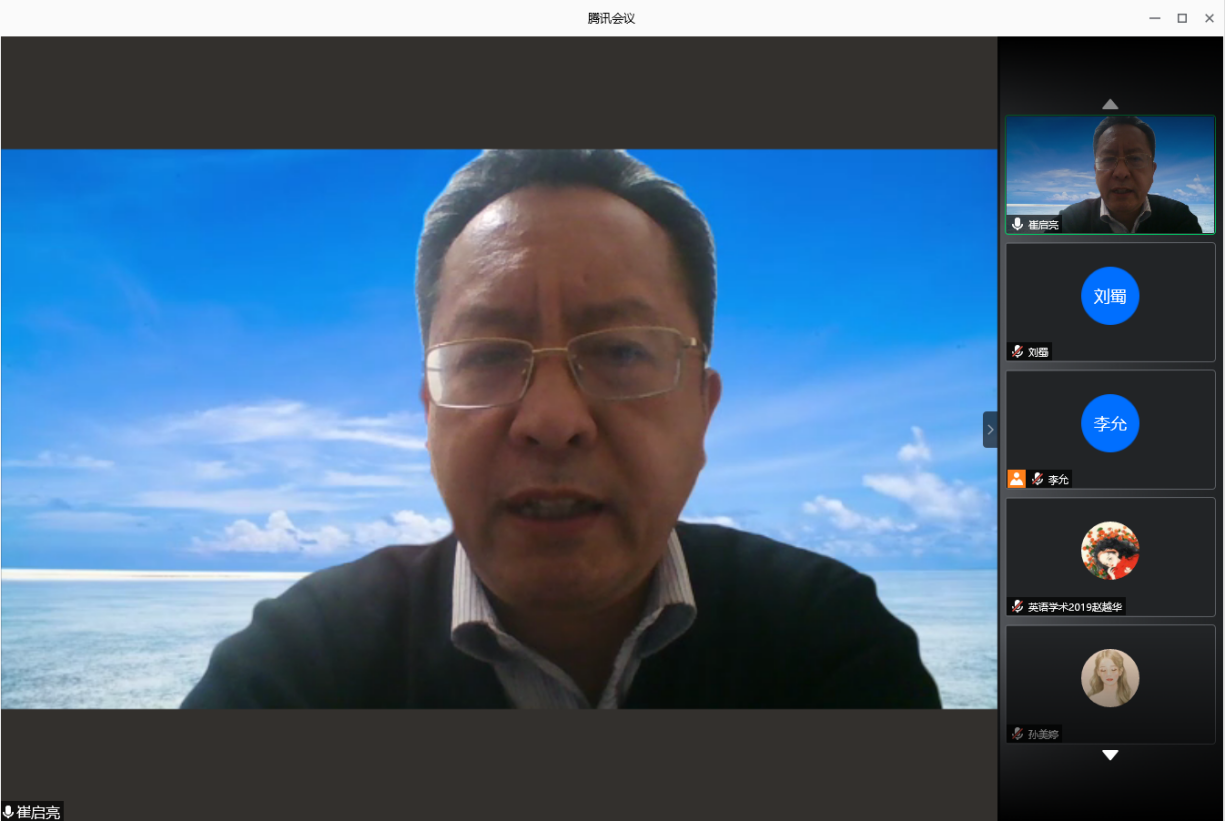Image resolution: width=1225 pixels, height=821 pixels.
Task: Click muted mic icon for 英语学术2019赵越华
Action: [1018, 606]
